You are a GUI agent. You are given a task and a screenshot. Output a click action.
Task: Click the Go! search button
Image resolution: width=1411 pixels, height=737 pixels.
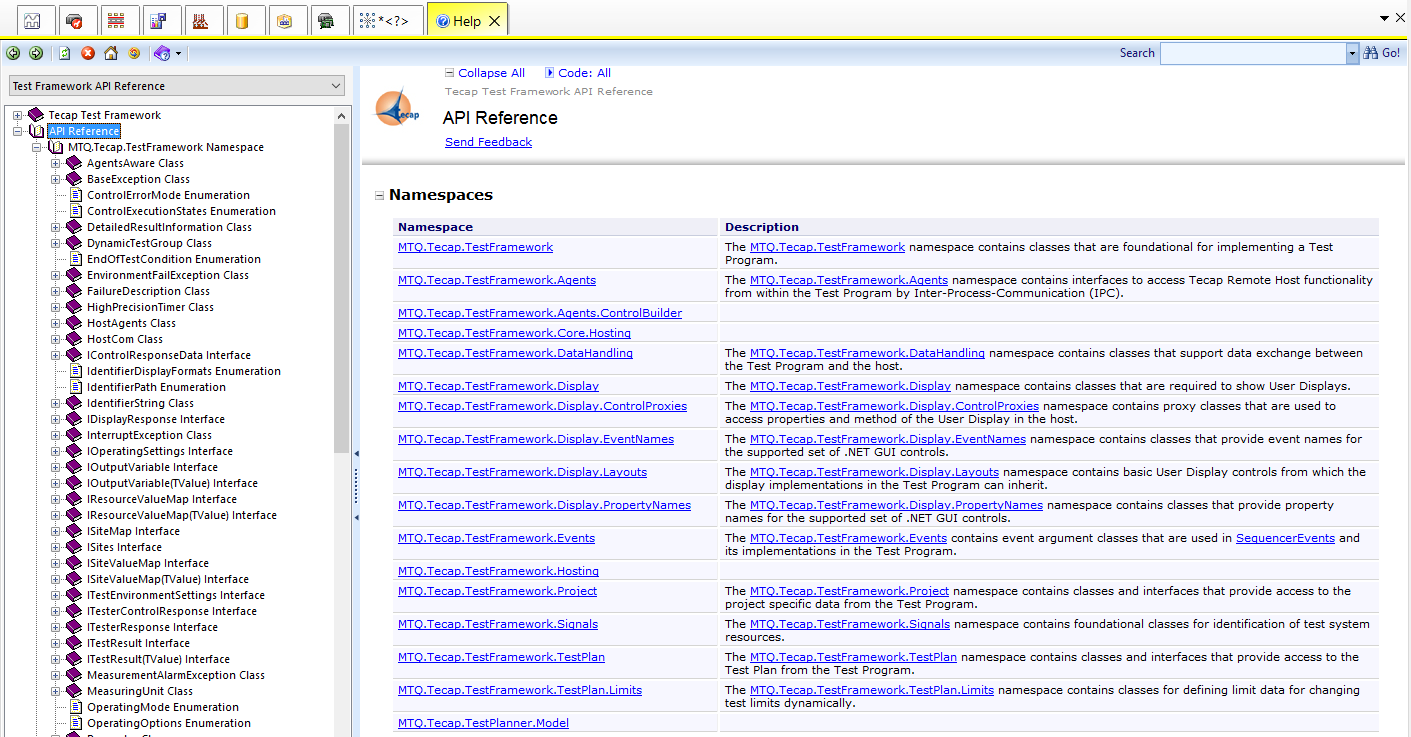[x=1384, y=53]
